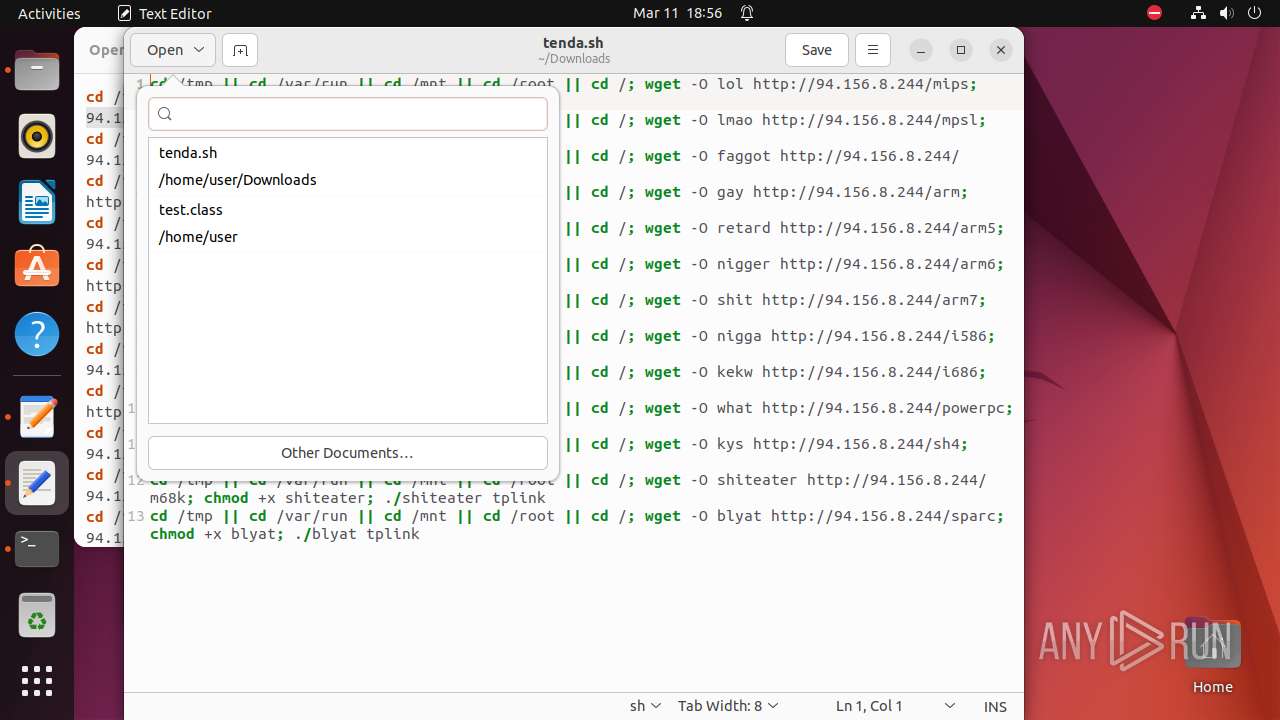Open the Files app in the dock
Viewport: 1280px width, 720px height.
[37, 71]
